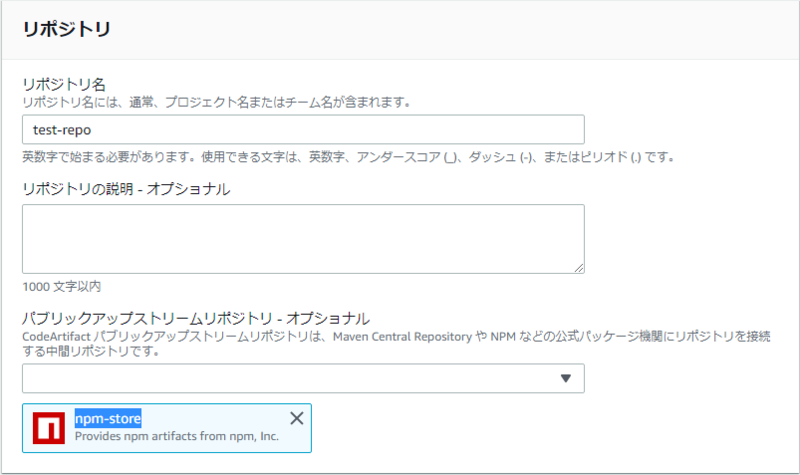This screenshot has width=800, height=475.
Task: Click the repository description text area
Action: 303,239
